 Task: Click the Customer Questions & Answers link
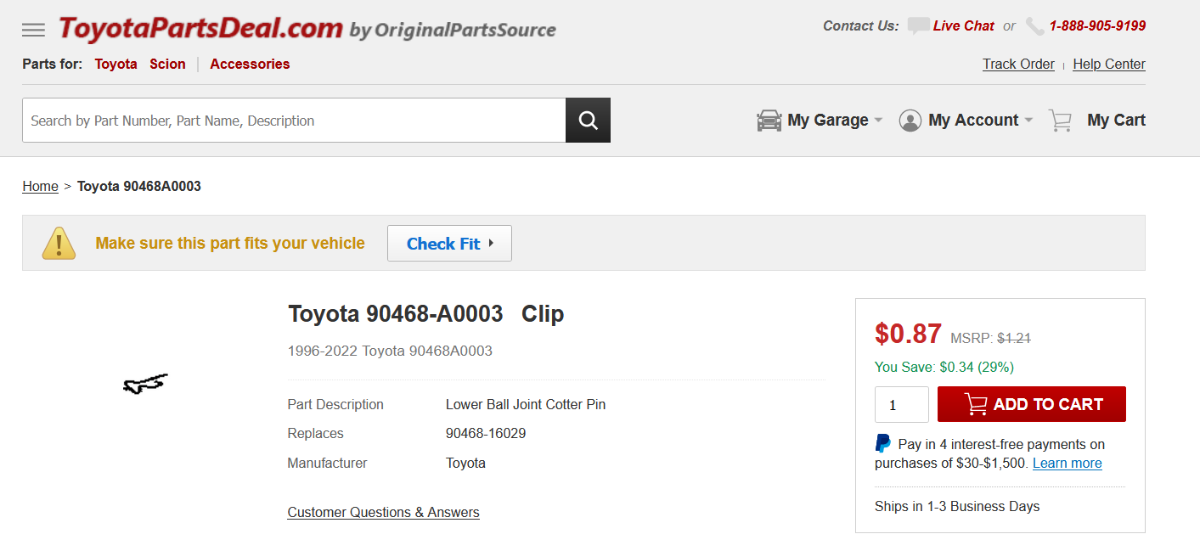(x=383, y=512)
